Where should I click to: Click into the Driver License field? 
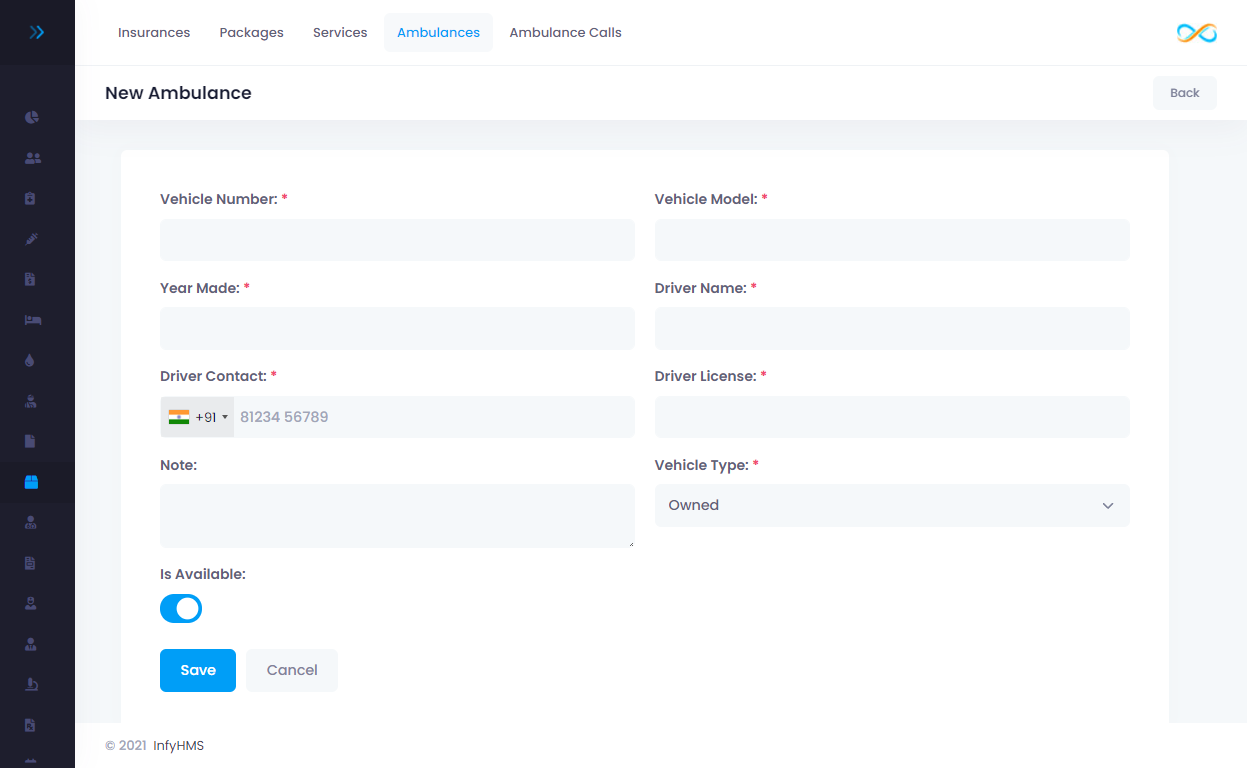click(x=891, y=417)
